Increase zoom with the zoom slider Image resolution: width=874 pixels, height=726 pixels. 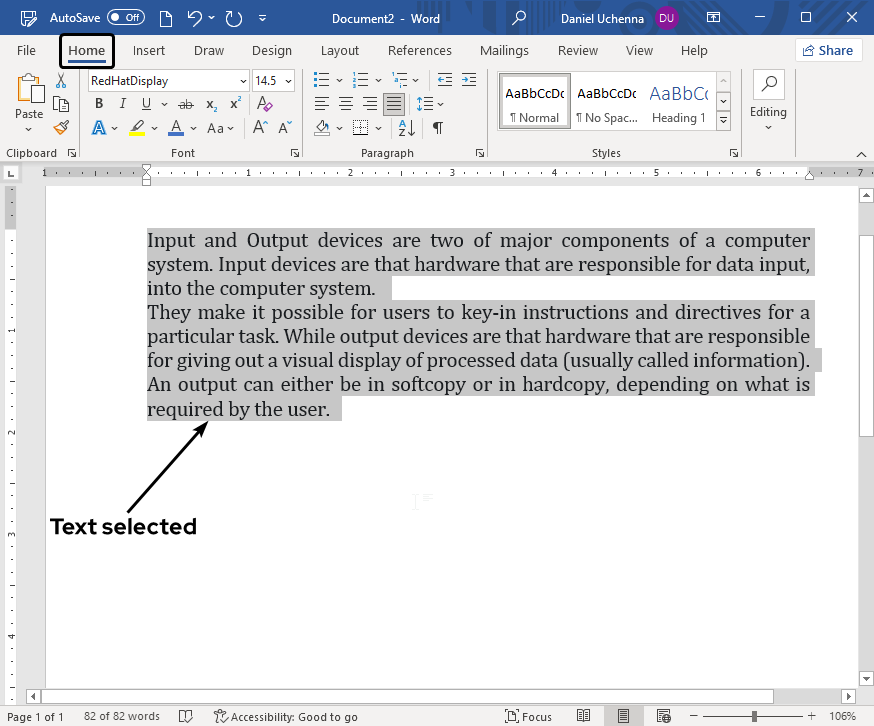tap(814, 716)
